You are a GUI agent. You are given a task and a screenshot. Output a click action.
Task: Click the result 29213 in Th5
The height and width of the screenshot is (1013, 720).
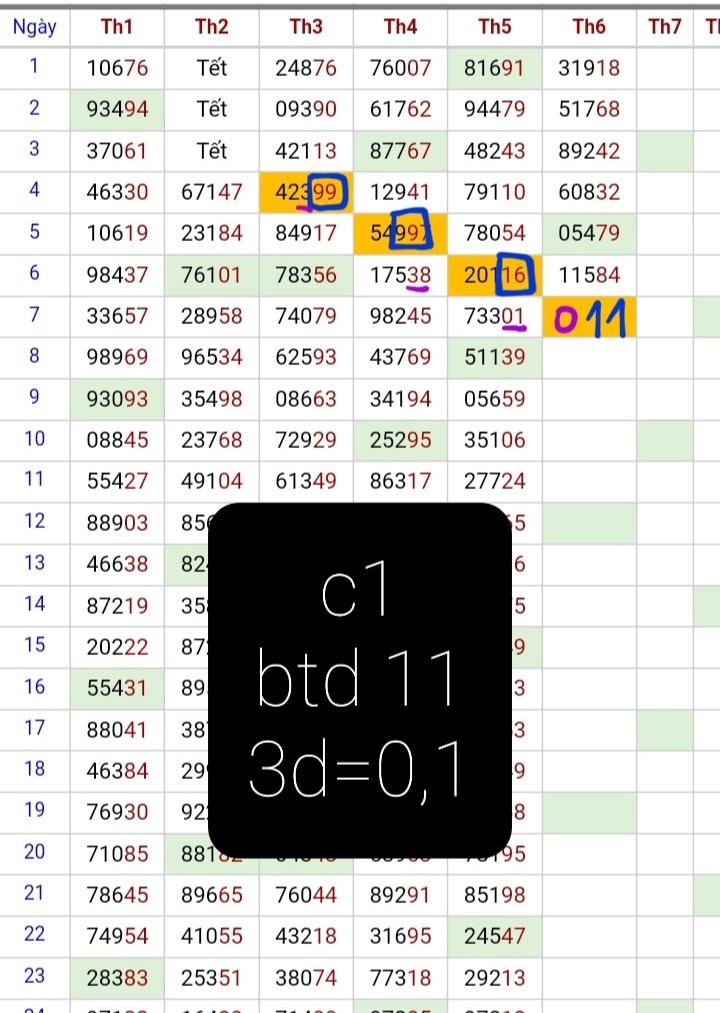coord(495,975)
